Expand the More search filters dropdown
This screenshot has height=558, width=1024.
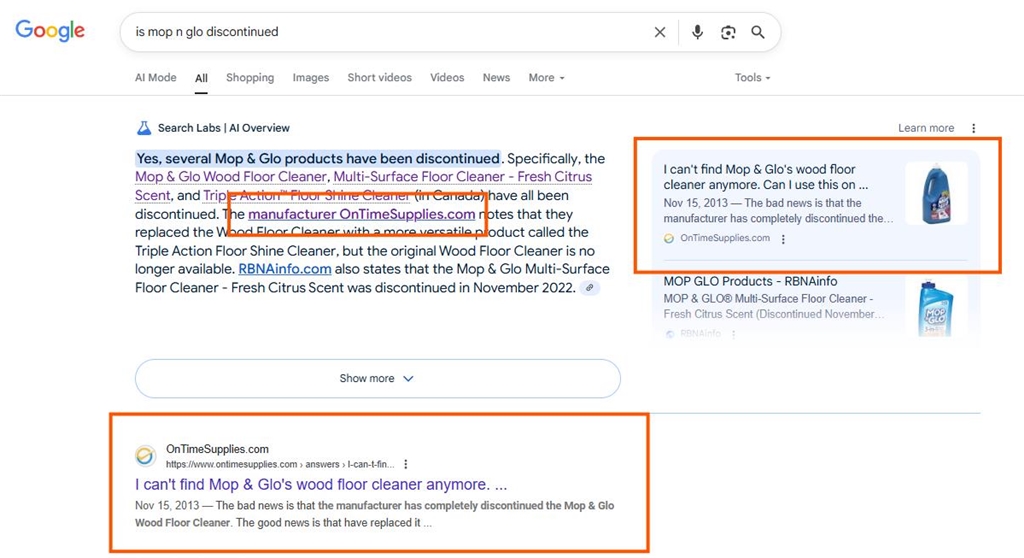(x=547, y=77)
